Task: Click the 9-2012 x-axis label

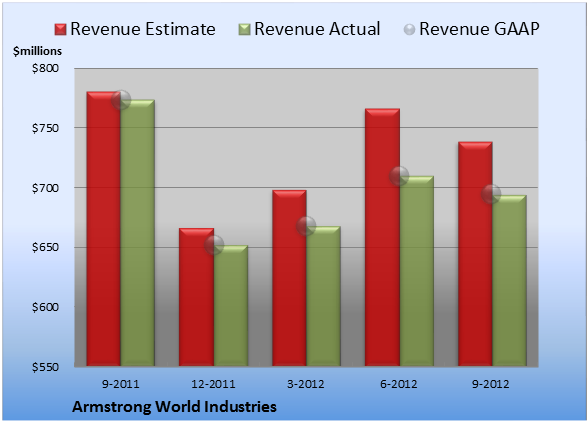Action: point(491,384)
